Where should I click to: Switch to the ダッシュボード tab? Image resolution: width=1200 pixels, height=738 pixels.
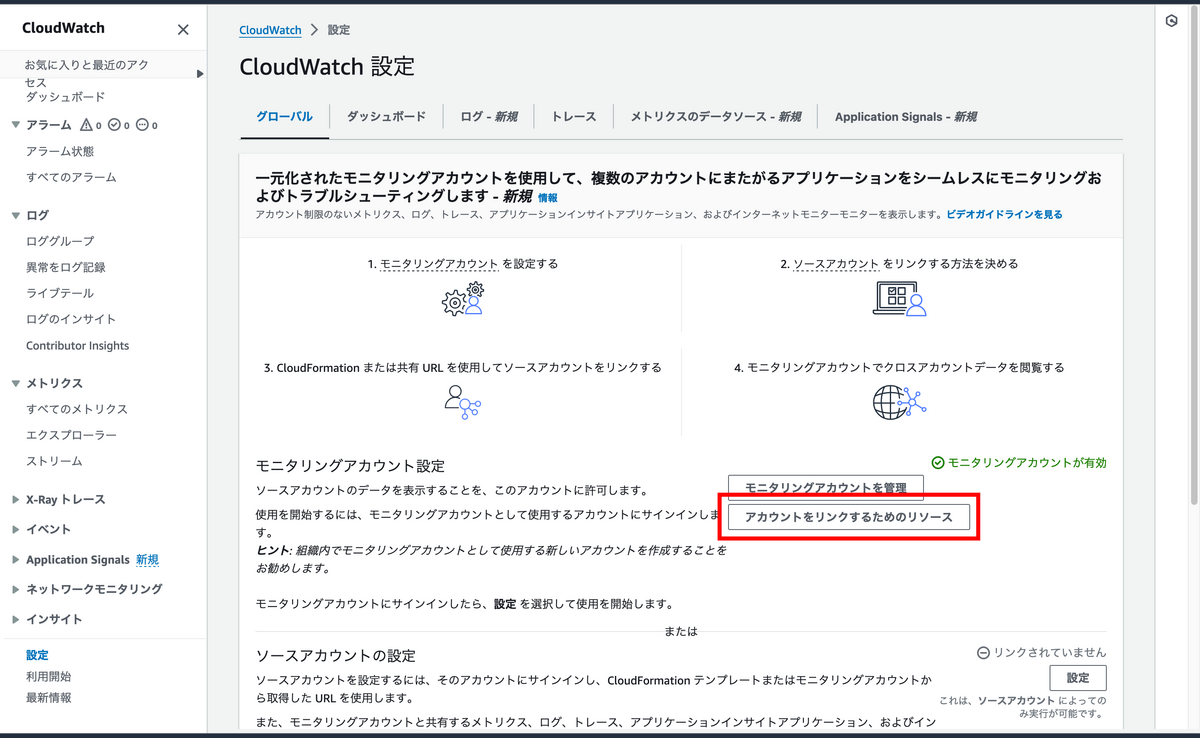(386, 117)
